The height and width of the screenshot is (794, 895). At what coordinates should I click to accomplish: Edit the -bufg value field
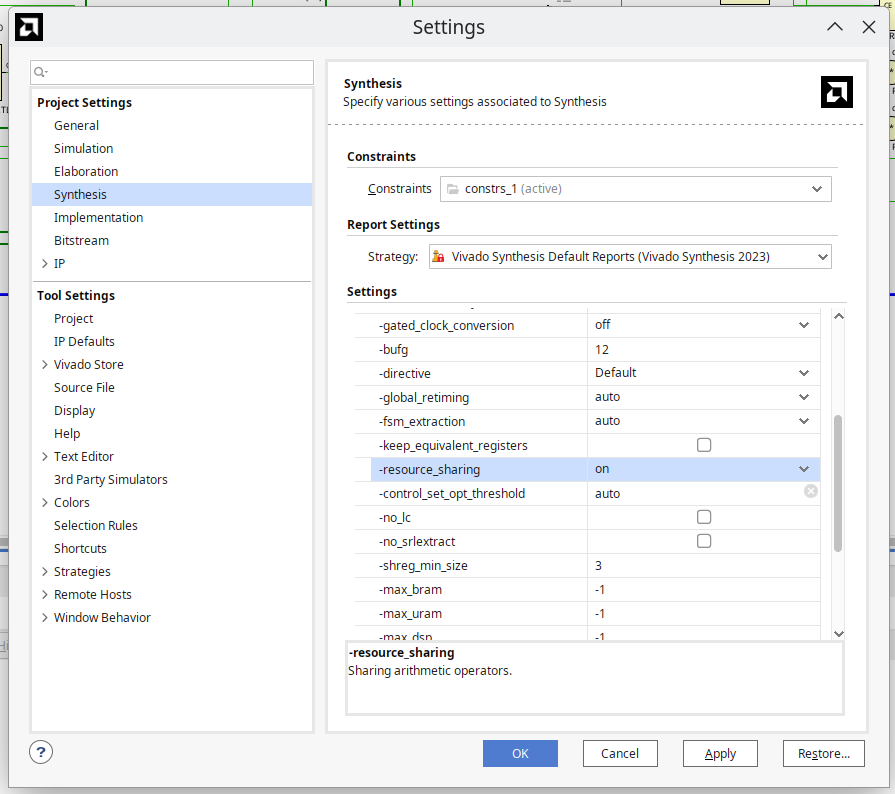(704, 349)
